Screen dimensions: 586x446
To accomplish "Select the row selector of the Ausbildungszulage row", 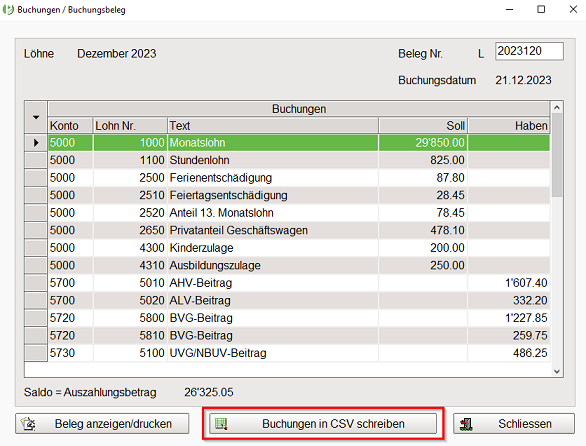I will pyautogui.click(x=36, y=265).
